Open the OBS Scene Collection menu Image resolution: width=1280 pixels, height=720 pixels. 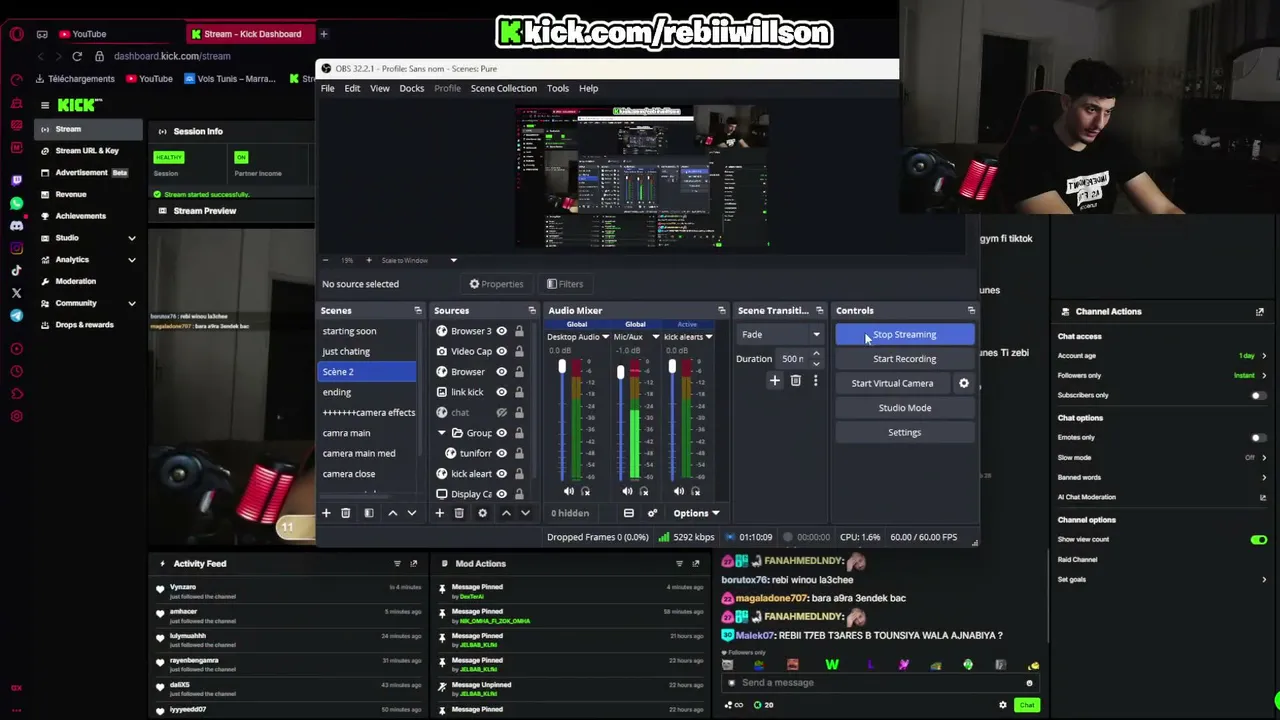pos(503,88)
